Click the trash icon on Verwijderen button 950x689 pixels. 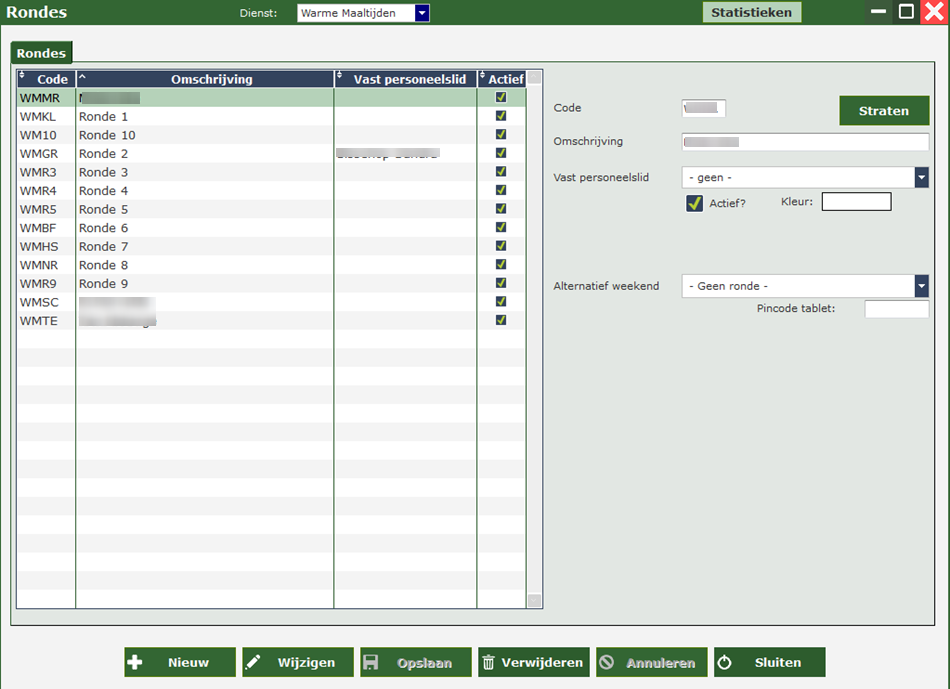pos(489,663)
